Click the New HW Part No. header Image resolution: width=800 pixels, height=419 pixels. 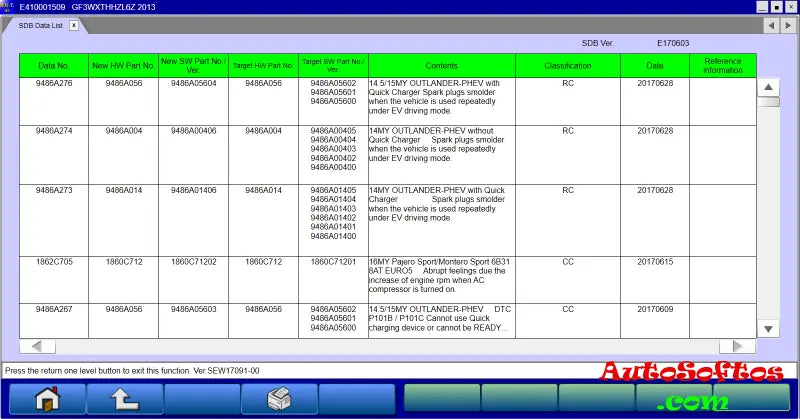click(x=123, y=66)
